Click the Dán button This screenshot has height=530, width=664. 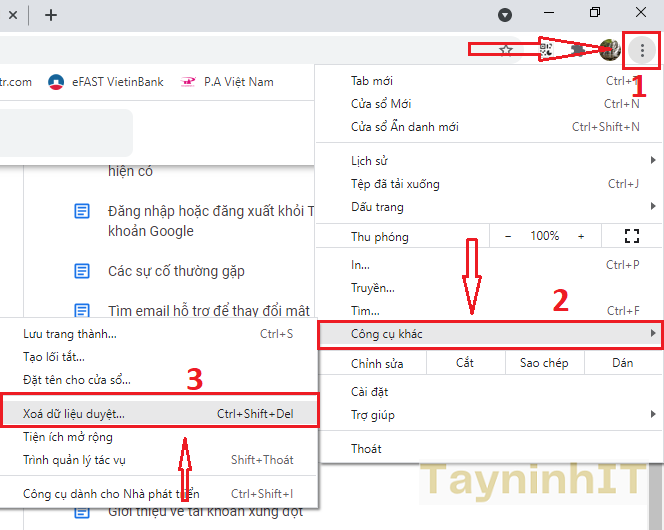pos(622,363)
